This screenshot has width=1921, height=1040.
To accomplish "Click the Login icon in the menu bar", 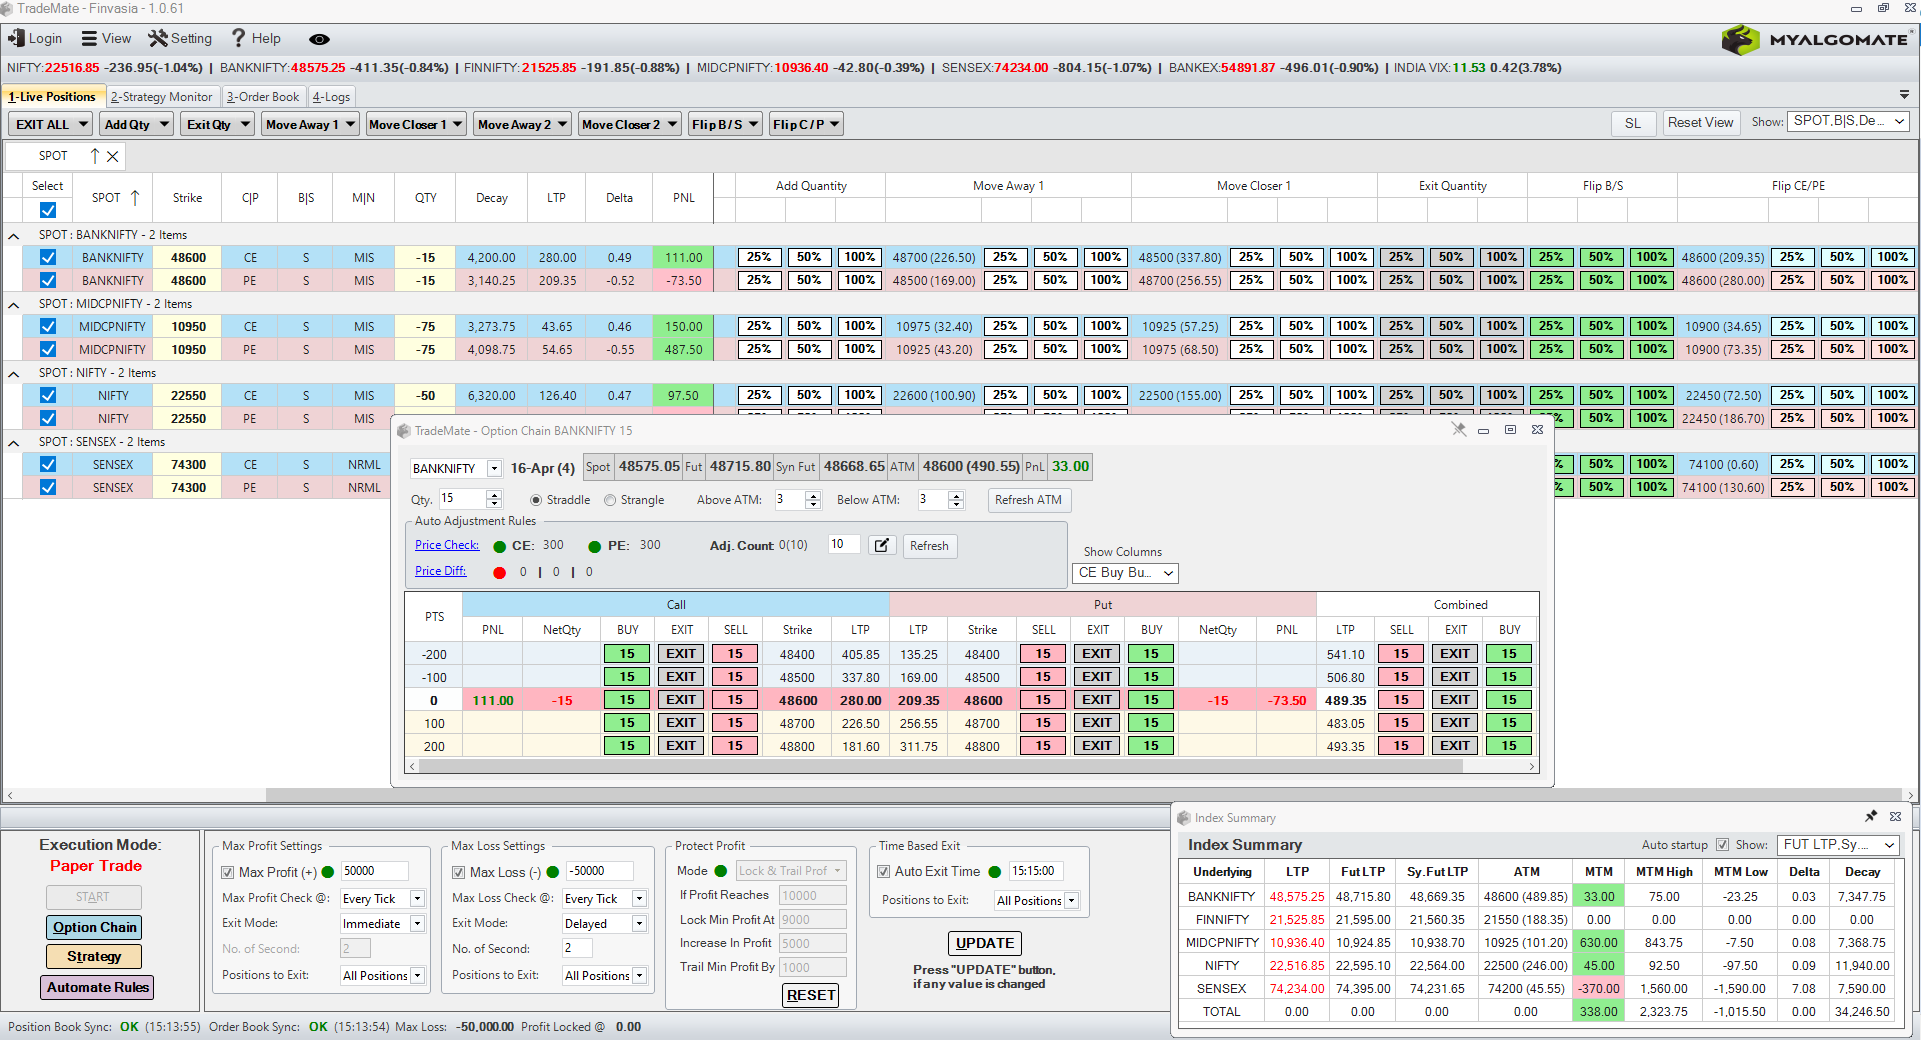I will click(x=16, y=39).
